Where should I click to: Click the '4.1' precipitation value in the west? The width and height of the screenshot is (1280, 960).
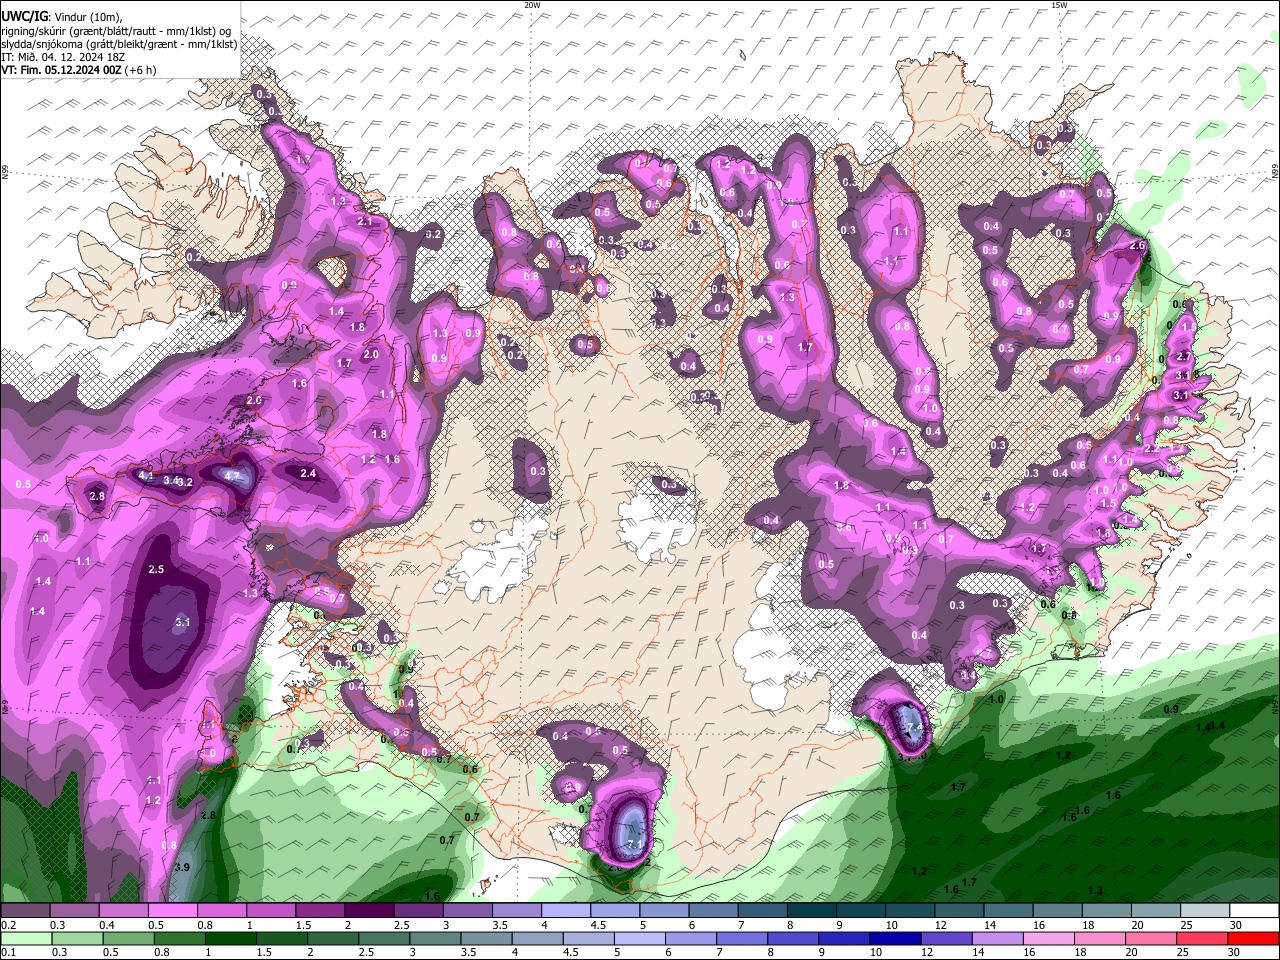[146, 476]
